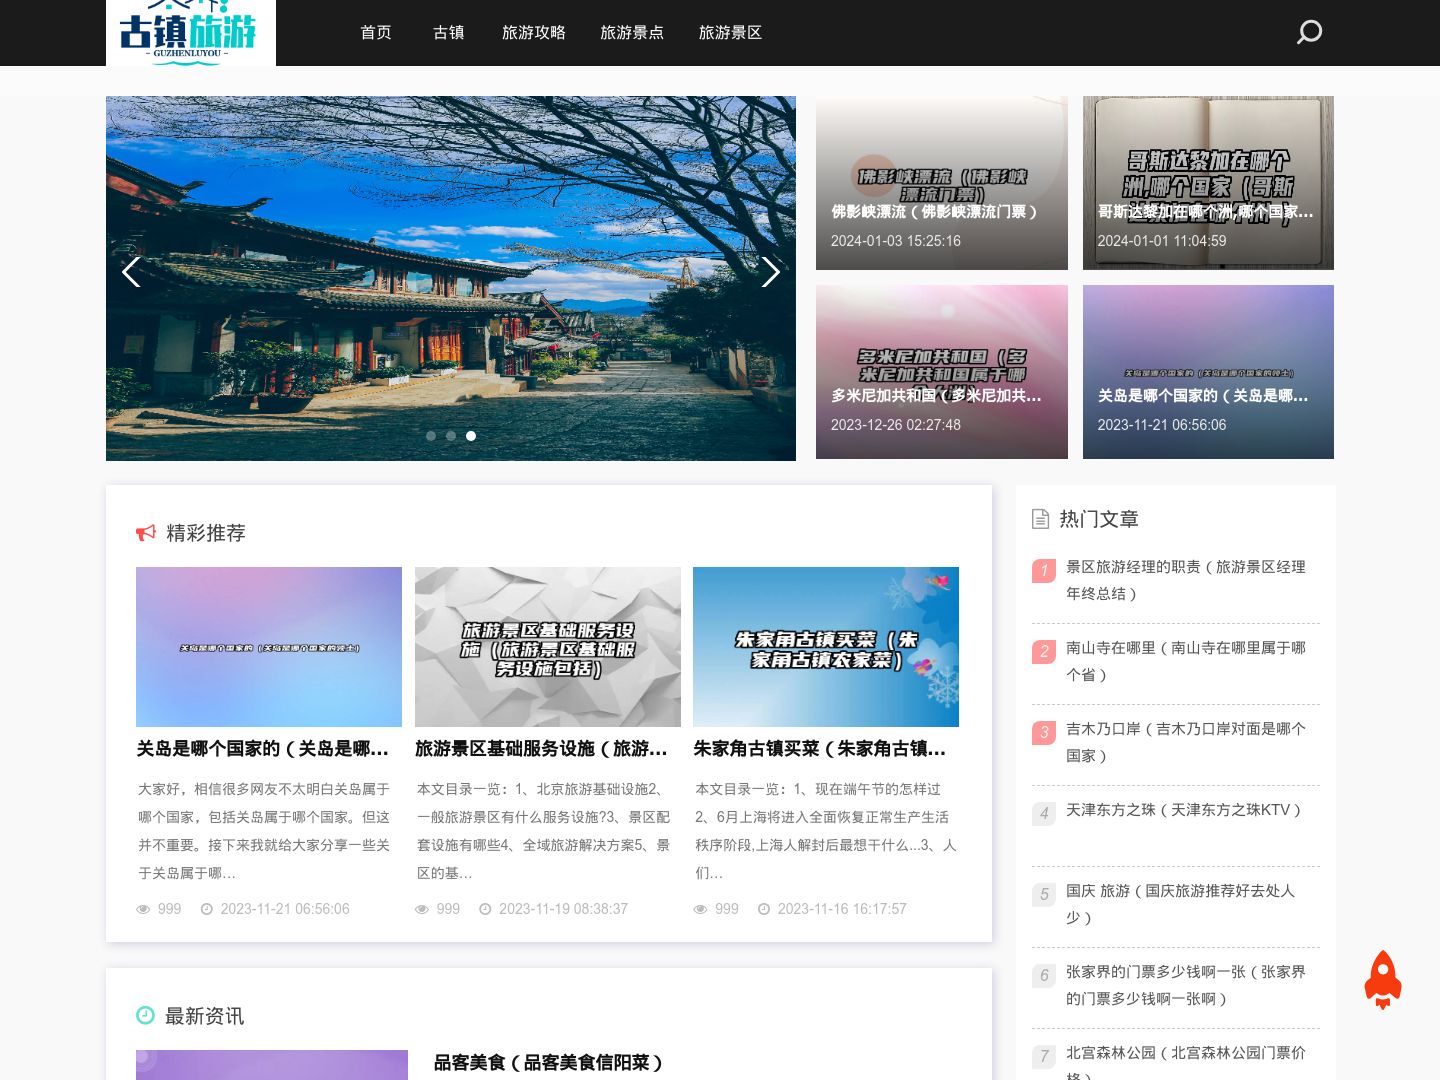Click the date 2023-11-21 06:56:06 under 关岛 article
The width and height of the screenshot is (1440, 1080).
coord(285,909)
